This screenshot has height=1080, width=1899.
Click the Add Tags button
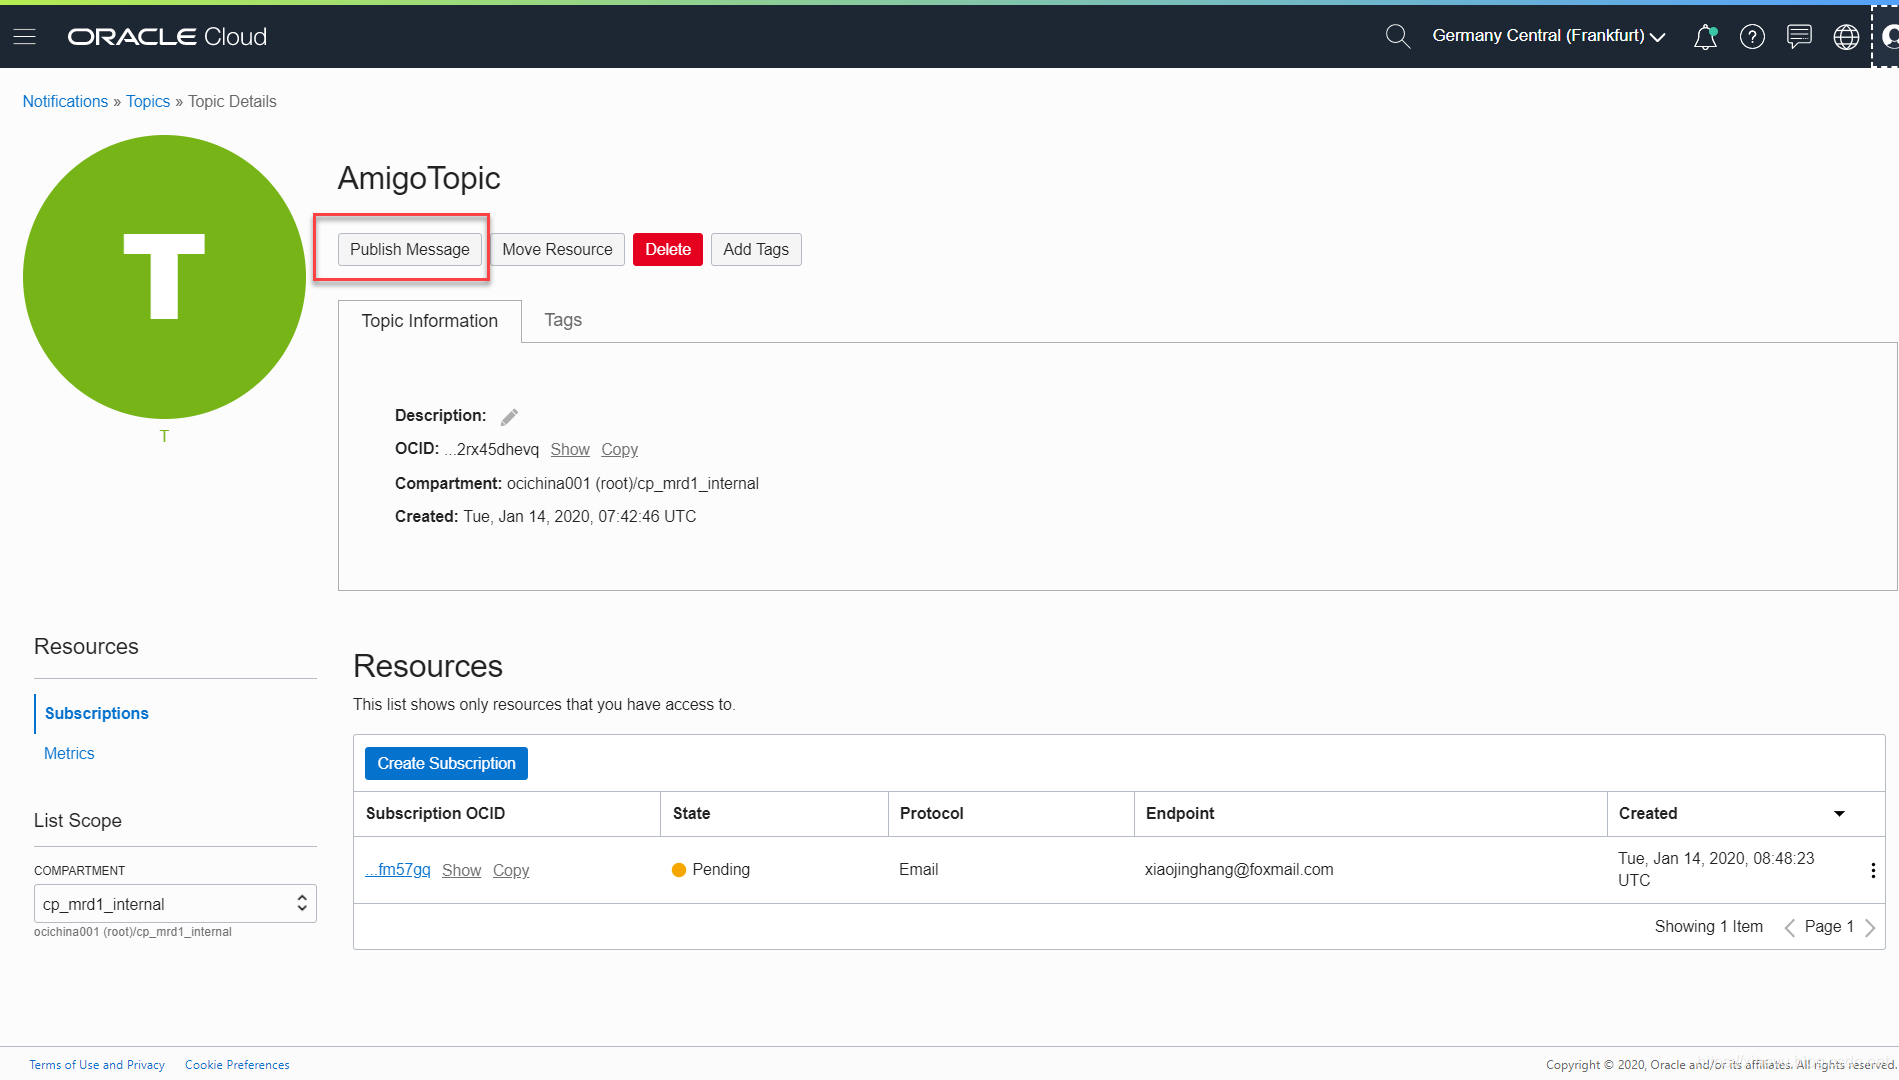756,249
